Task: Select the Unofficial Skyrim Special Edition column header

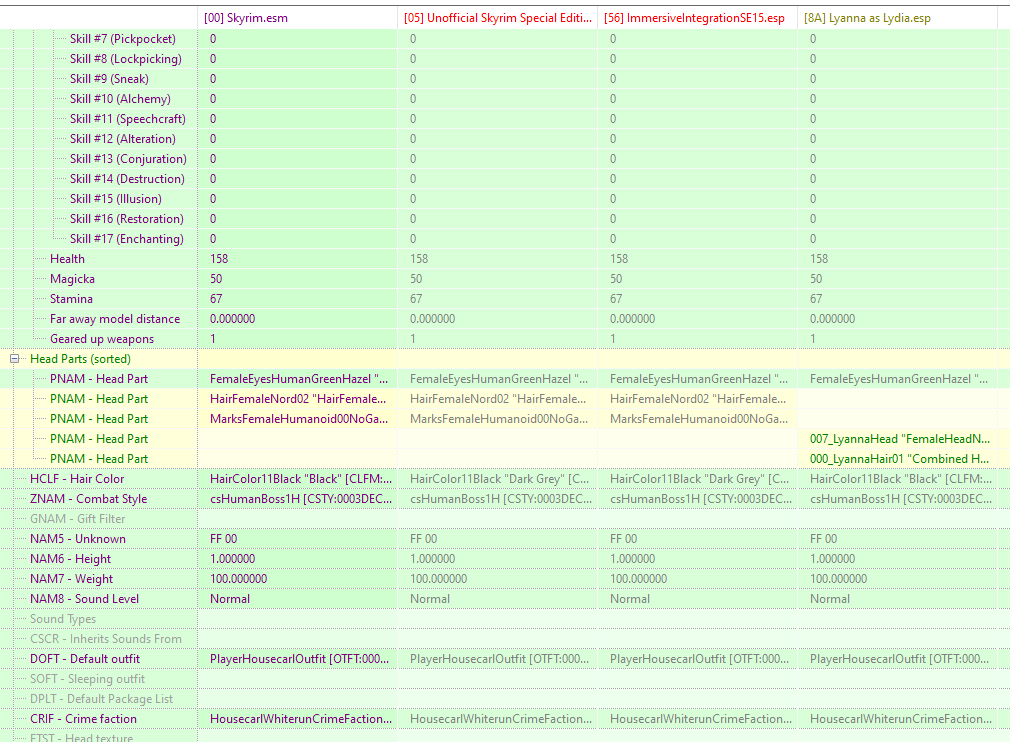Action: [x=497, y=18]
